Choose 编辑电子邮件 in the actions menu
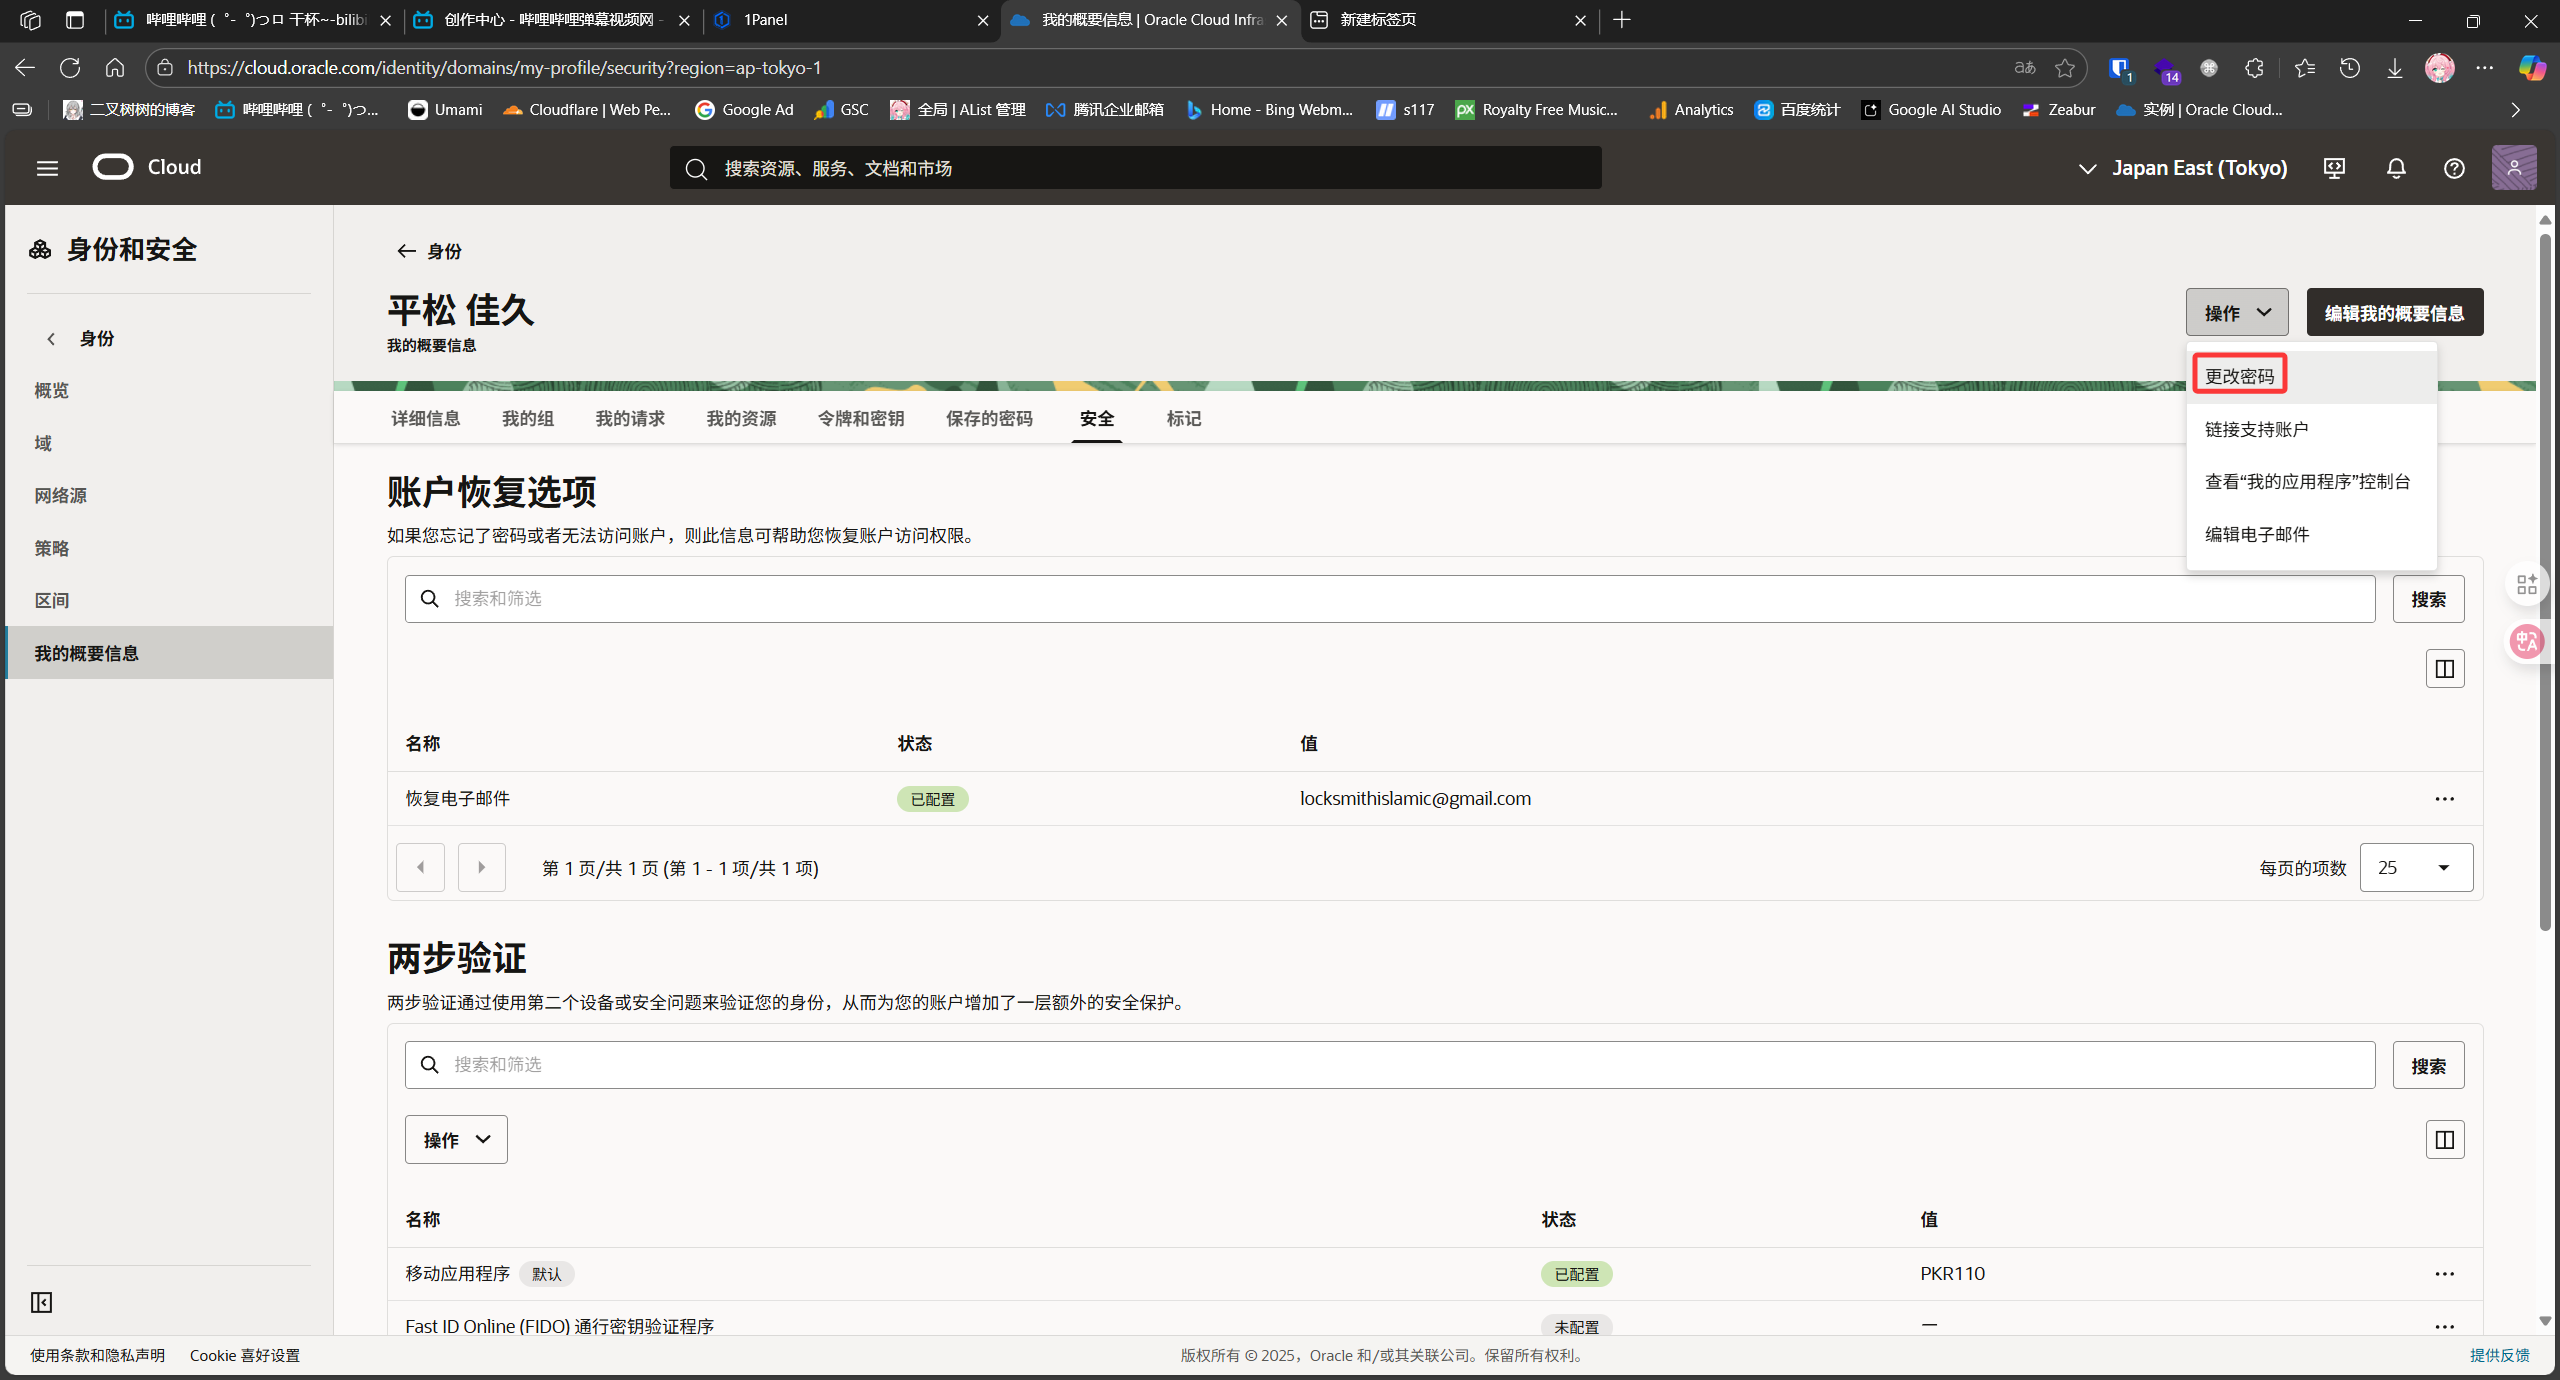The height and width of the screenshot is (1380, 2560). (x=2257, y=534)
